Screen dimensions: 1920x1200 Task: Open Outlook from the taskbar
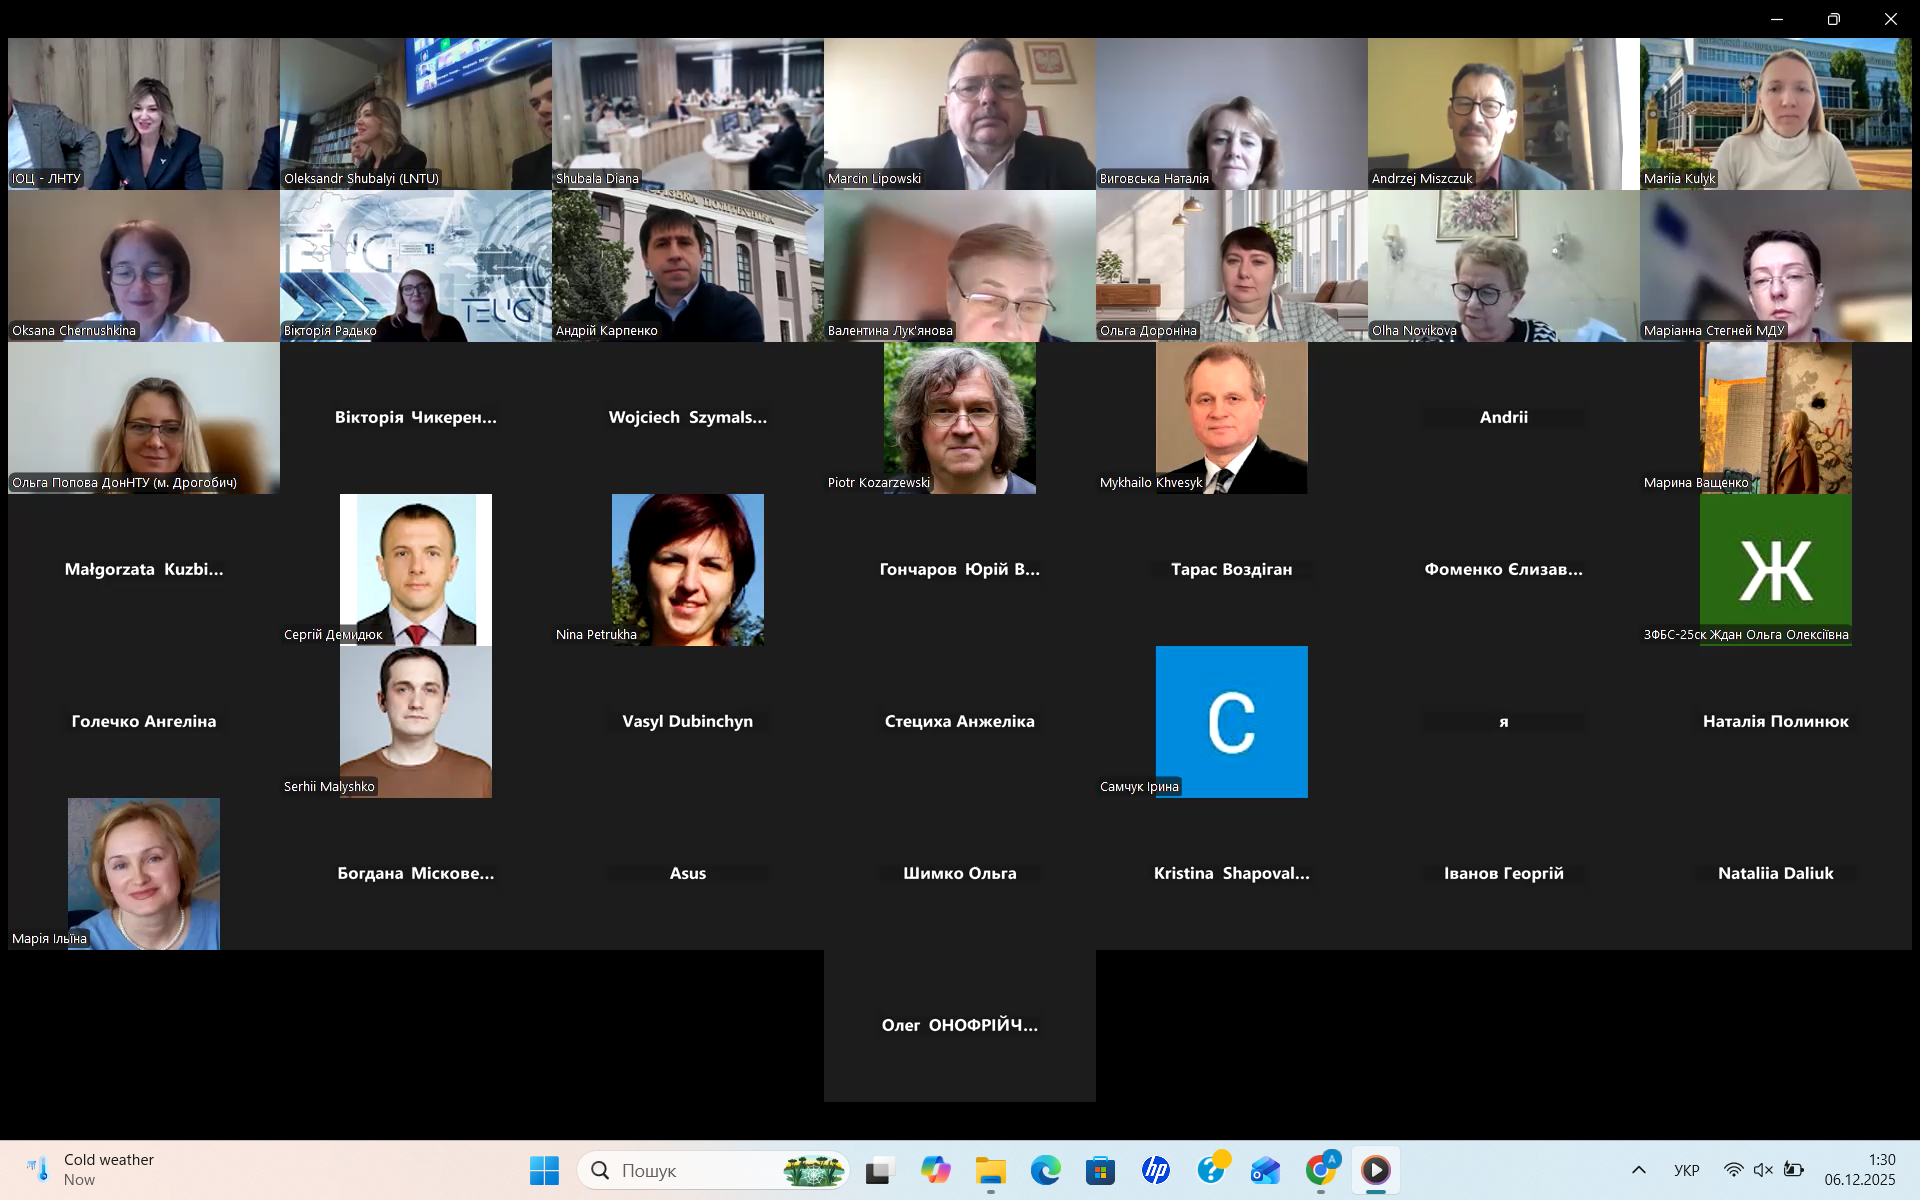pyautogui.click(x=1265, y=1170)
